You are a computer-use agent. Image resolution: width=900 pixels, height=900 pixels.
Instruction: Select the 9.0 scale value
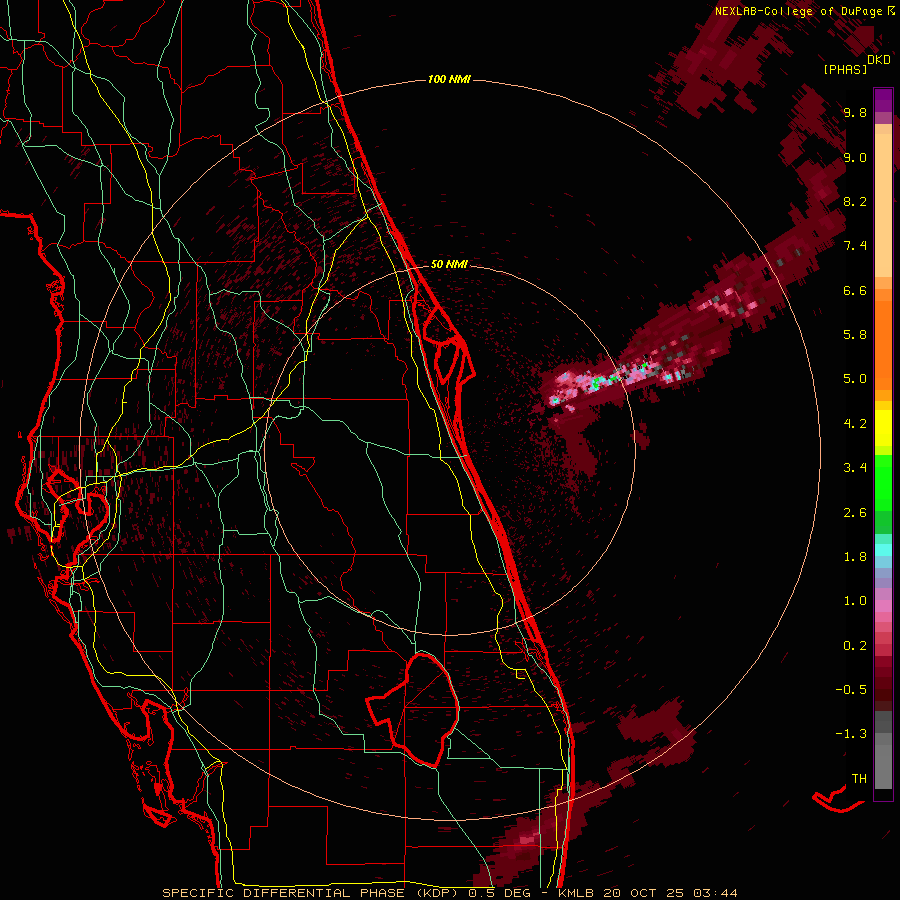click(x=855, y=157)
